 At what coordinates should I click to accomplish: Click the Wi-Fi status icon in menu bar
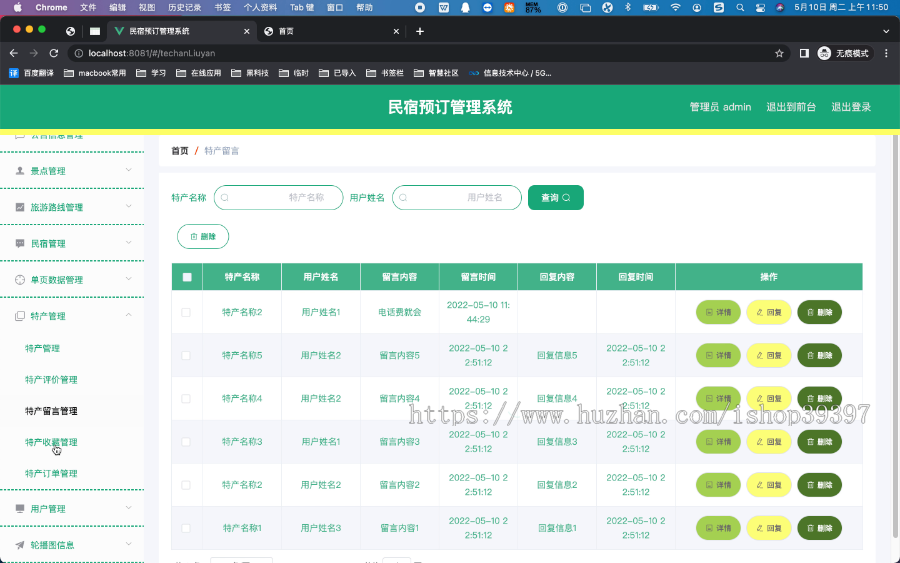point(676,7)
